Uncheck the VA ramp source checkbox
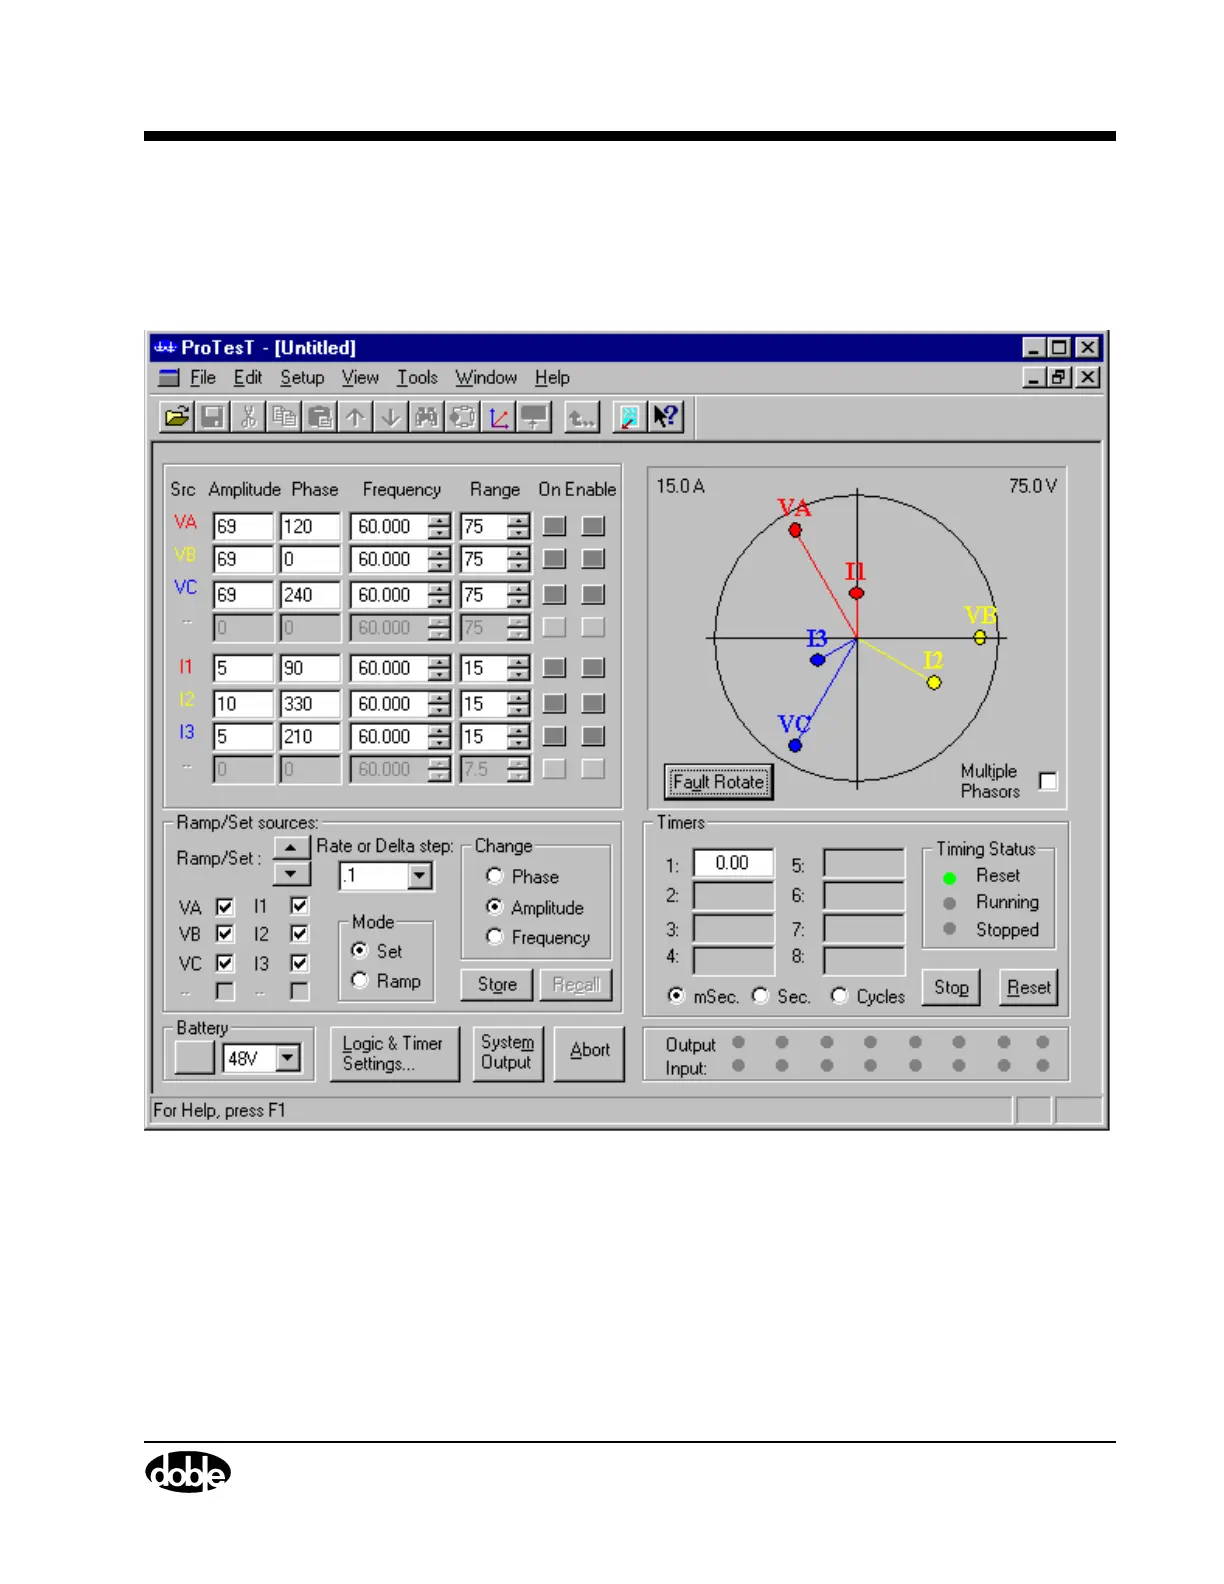 225,907
